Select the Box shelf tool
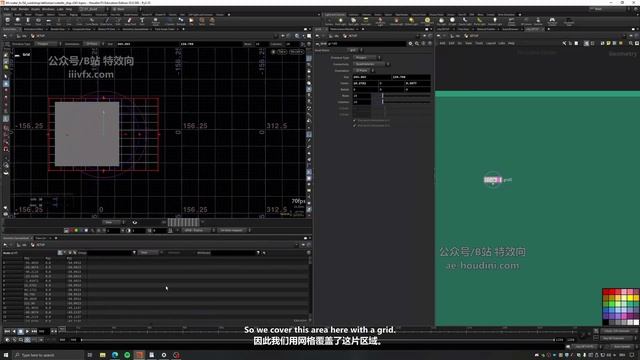This screenshot has width=640, height=360. 7,21
